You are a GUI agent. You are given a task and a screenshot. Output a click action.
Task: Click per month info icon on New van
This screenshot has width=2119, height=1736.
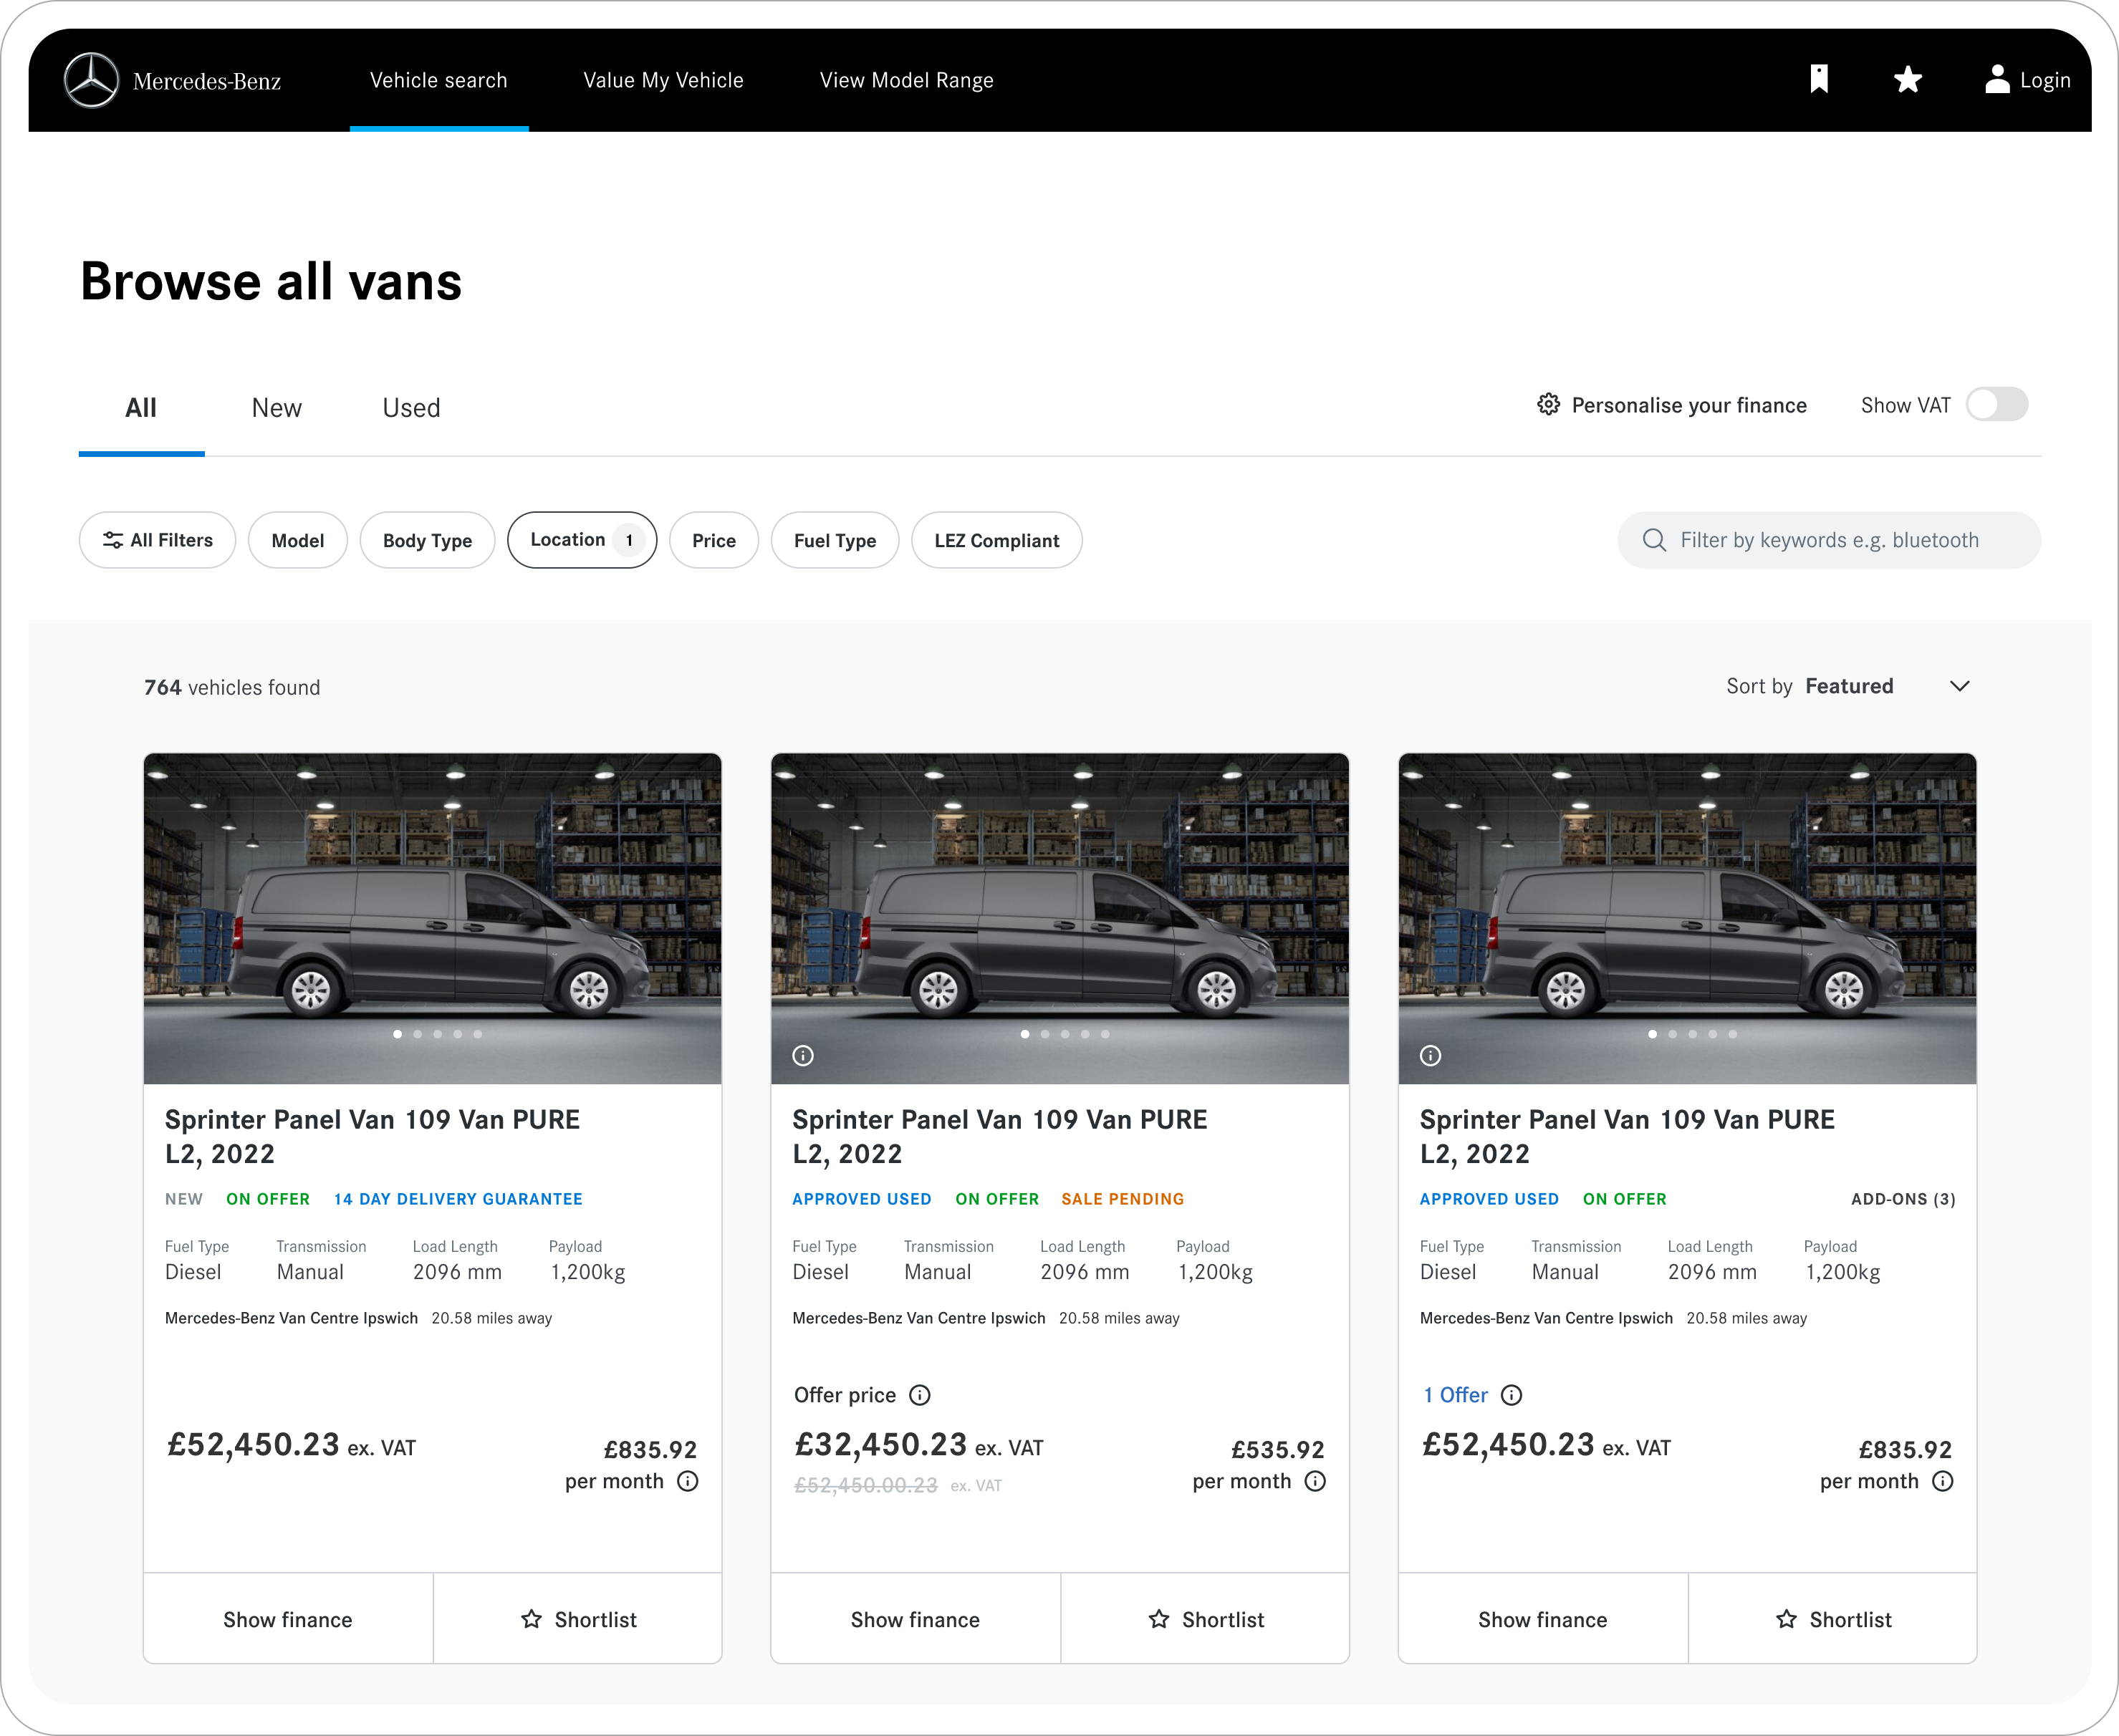tap(688, 1481)
